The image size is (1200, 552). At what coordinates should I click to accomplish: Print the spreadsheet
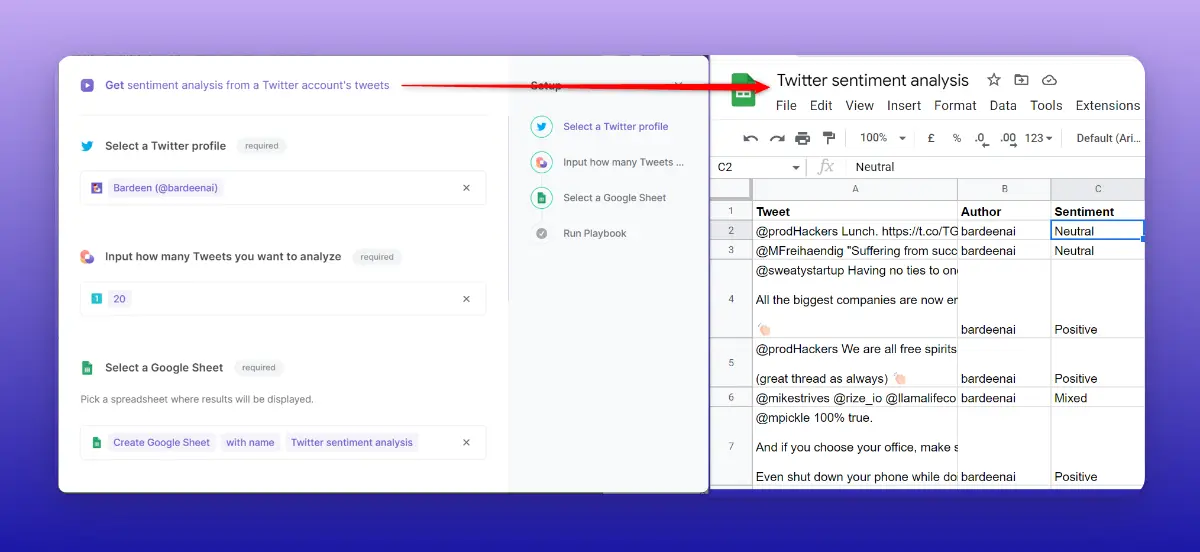[803, 138]
